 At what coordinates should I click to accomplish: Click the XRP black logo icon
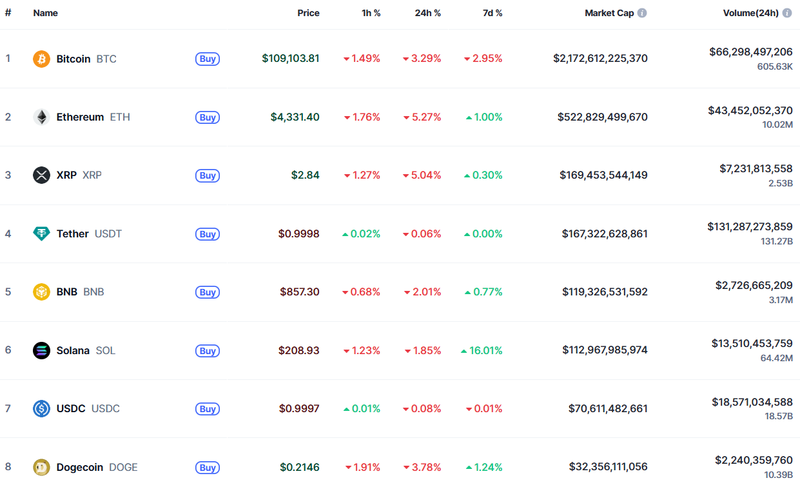coord(41,175)
